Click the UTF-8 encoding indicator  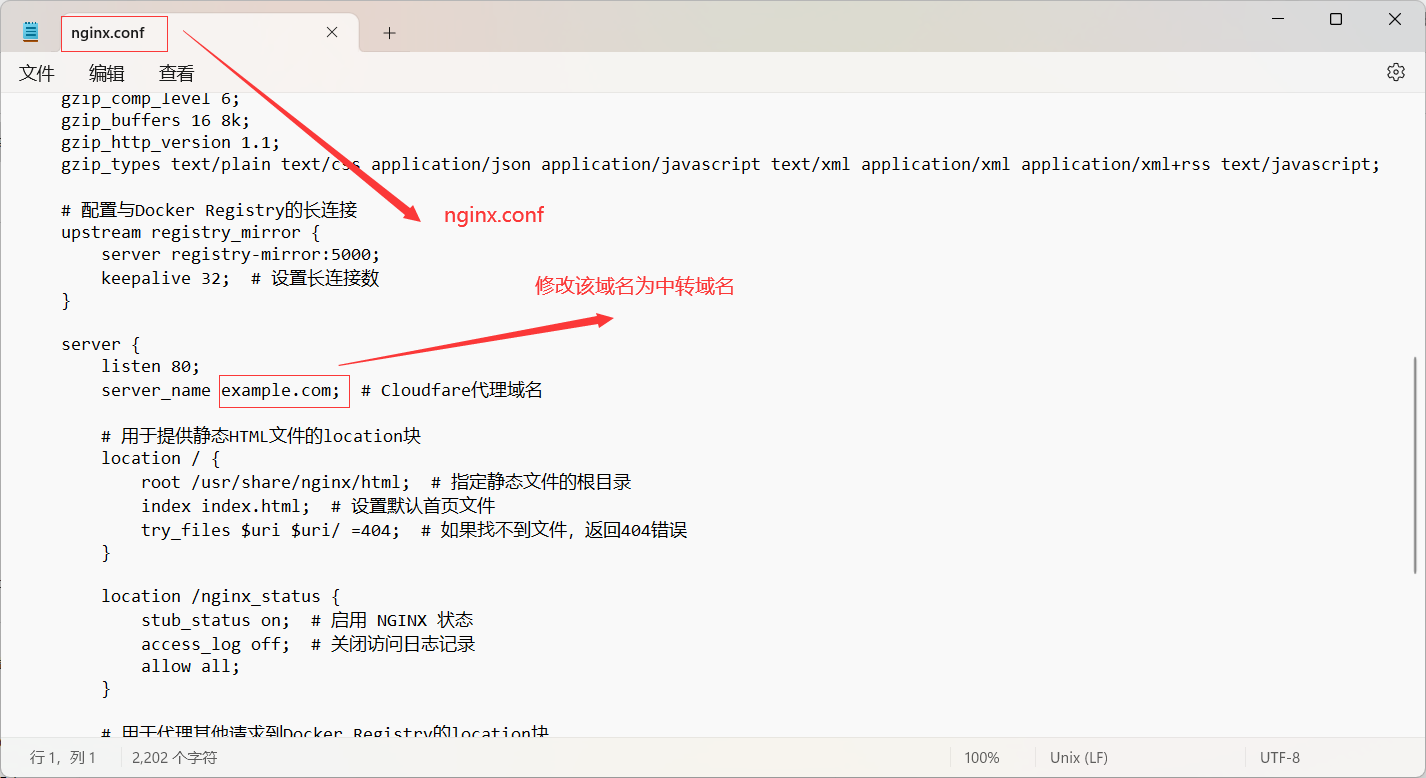point(1280,758)
